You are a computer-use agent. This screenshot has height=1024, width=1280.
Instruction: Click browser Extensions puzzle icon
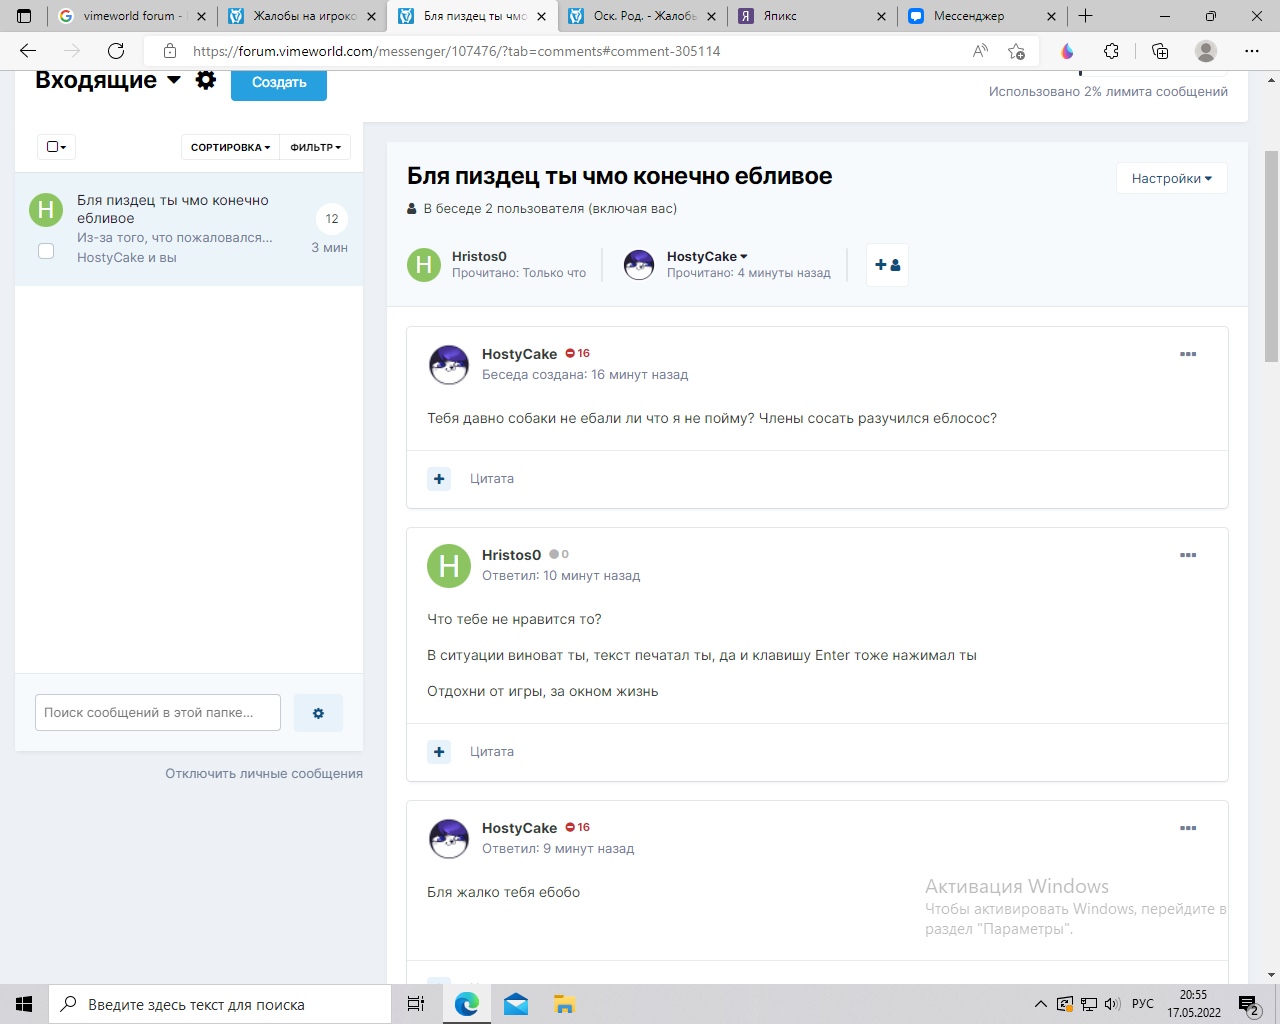tap(1112, 51)
